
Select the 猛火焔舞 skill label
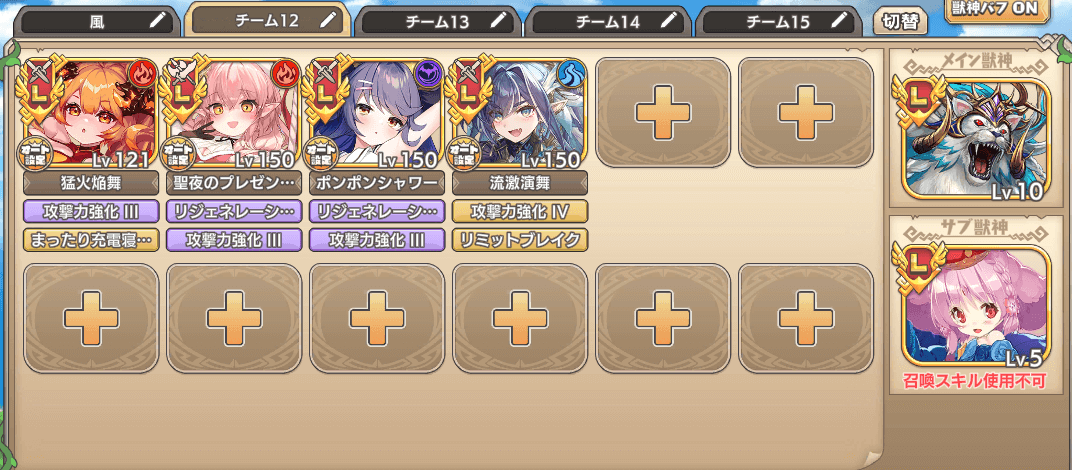click(x=91, y=183)
